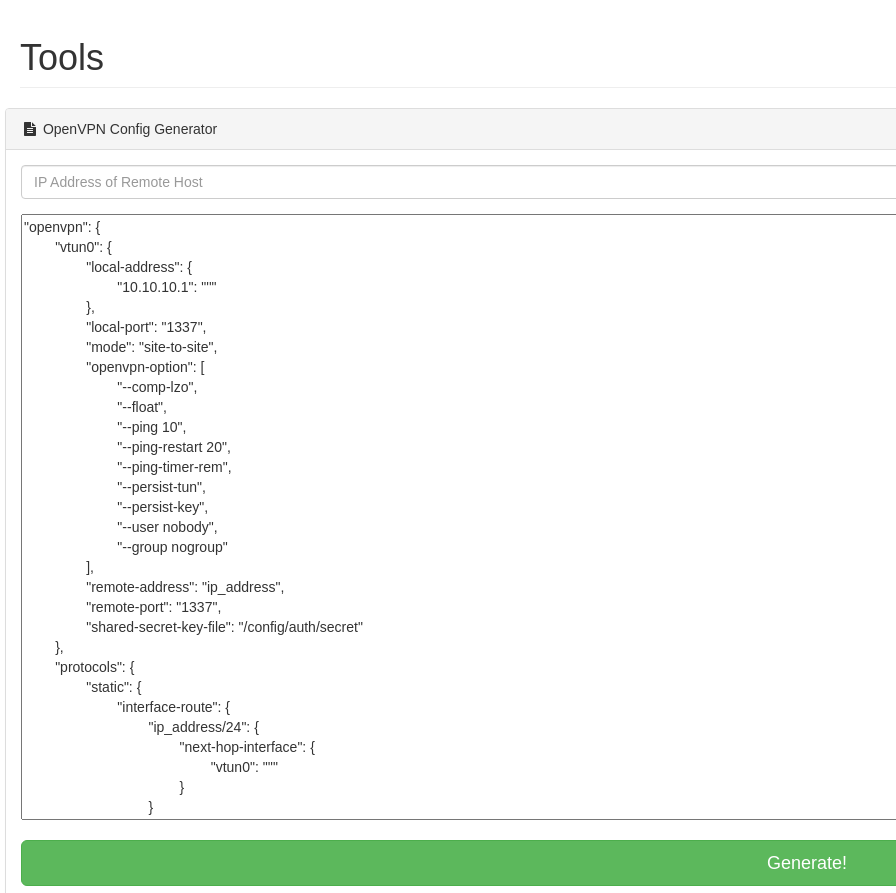Click the "openvpn-option": [ line
The height and width of the screenshot is (893, 896).
145,367
